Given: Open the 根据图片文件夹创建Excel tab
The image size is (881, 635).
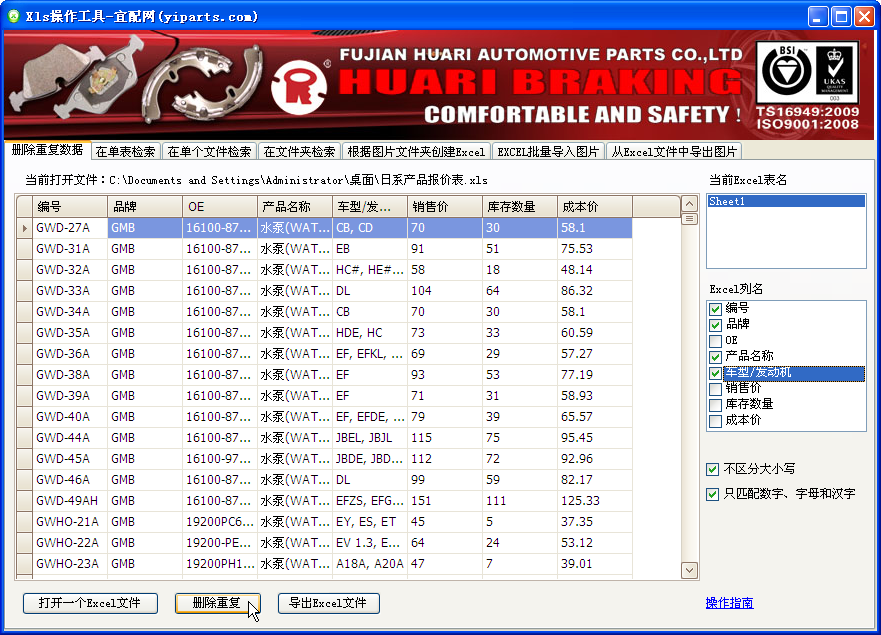Looking at the screenshot, I should click(x=416, y=152).
